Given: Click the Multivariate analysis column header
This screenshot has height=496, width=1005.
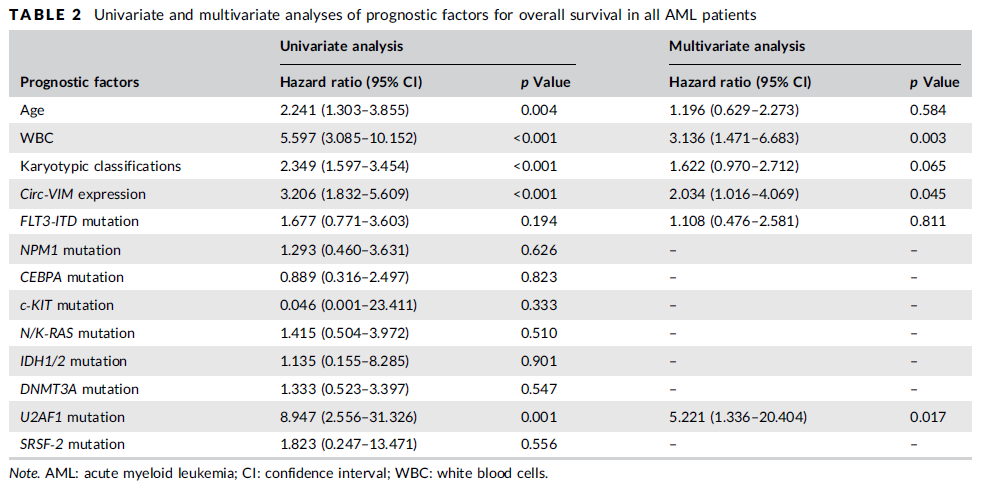Looking at the screenshot, I should coord(736,46).
